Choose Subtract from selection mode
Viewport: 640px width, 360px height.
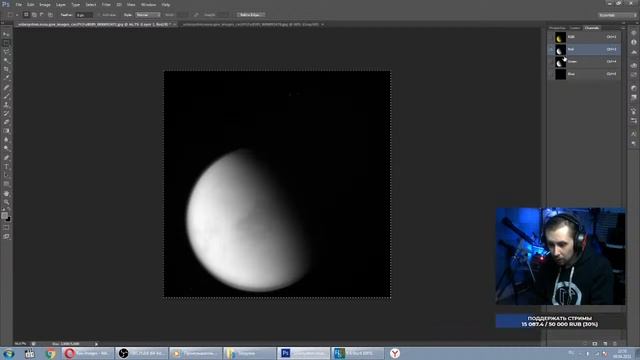point(42,15)
